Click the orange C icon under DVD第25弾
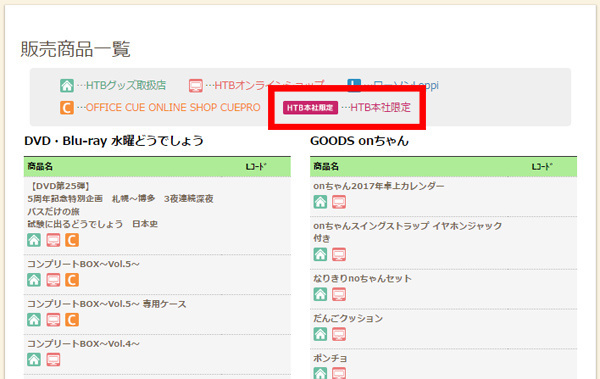Screen dimensions: 600x379 coord(72,240)
